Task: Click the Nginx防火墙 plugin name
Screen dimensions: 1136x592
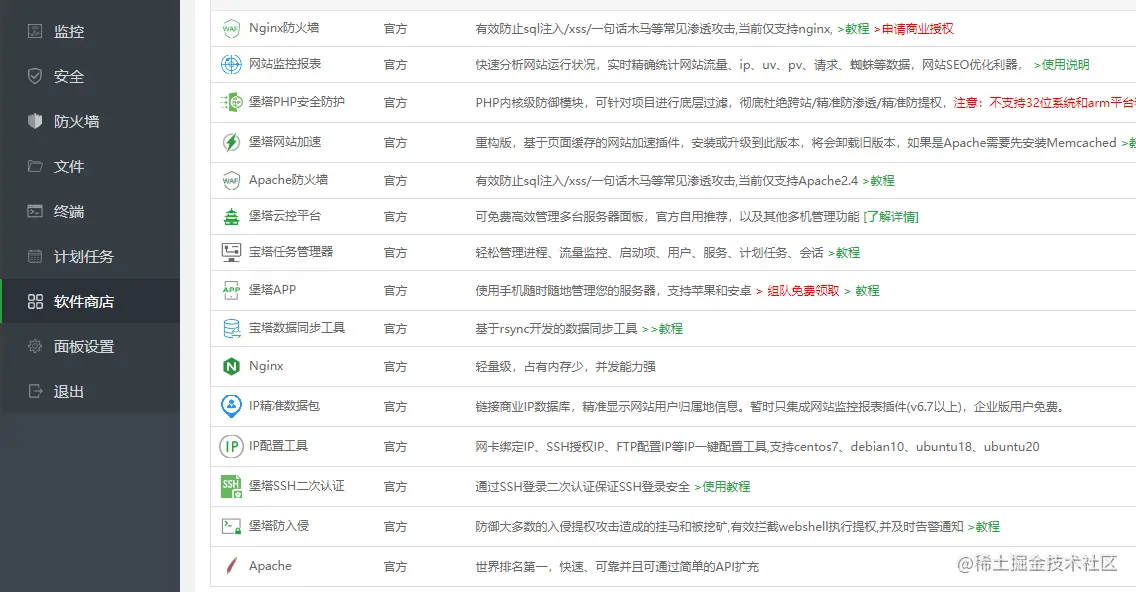Action: 284,28
